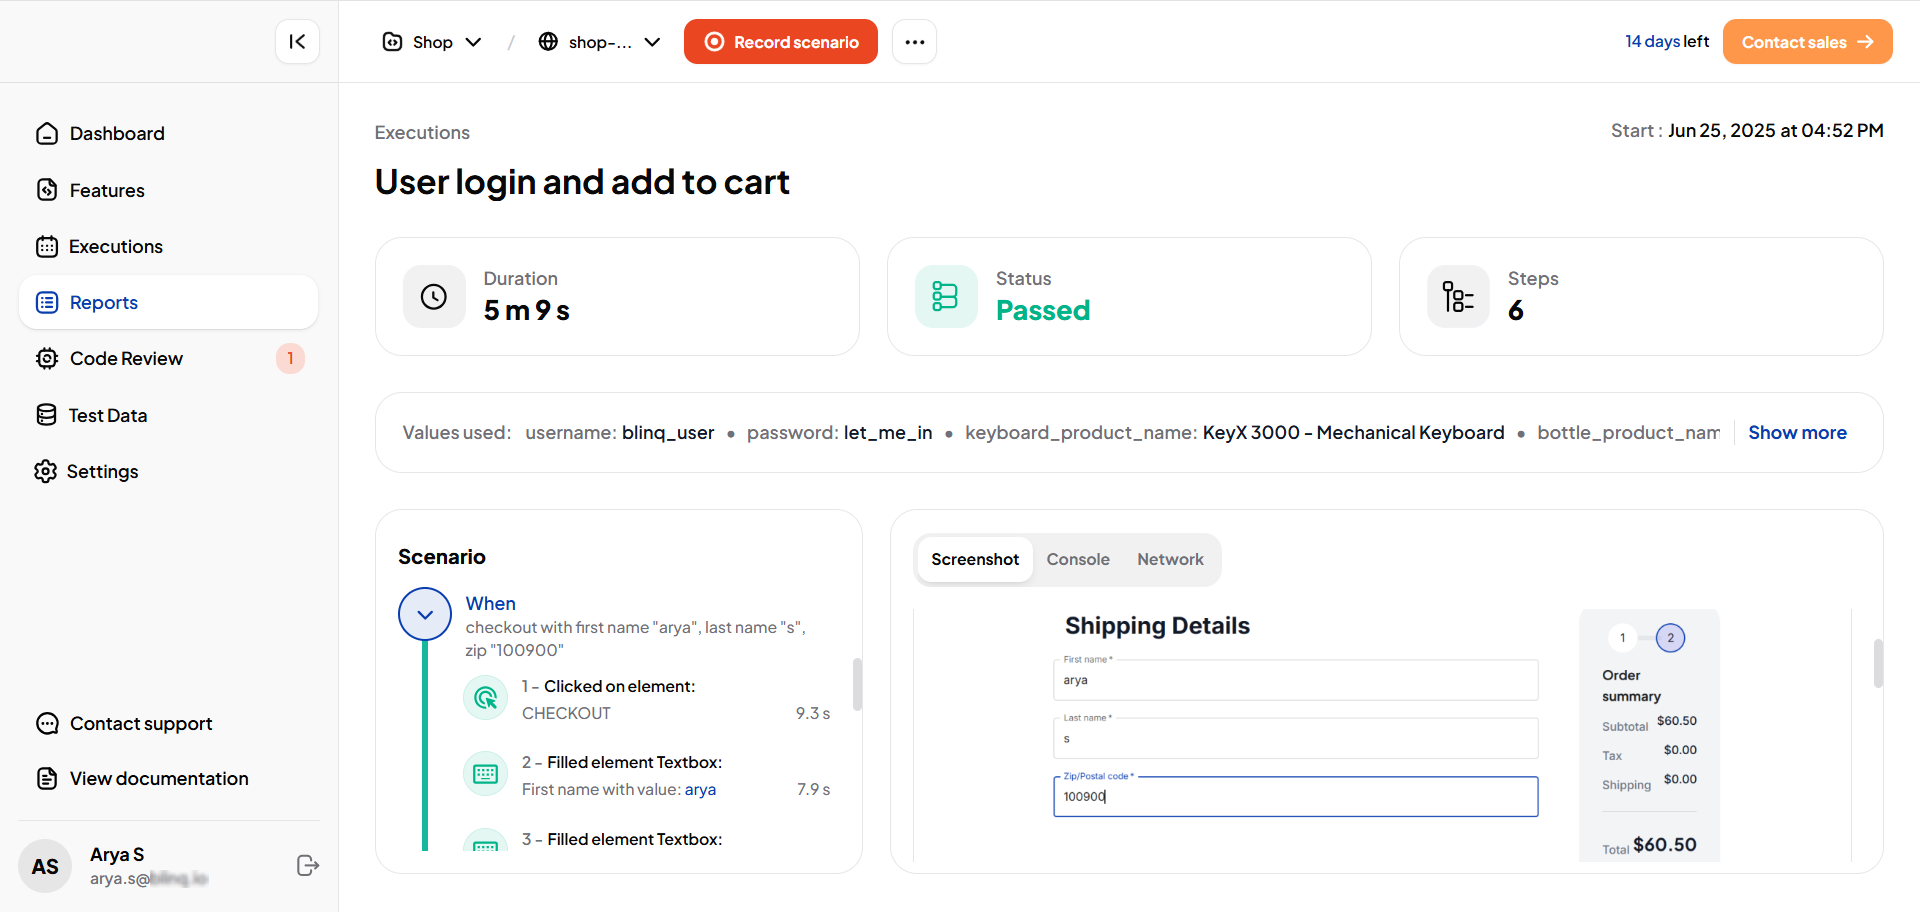The height and width of the screenshot is (912, 1920).
Task: Open Code Review in the sidebar
Action: pos(126,358)
